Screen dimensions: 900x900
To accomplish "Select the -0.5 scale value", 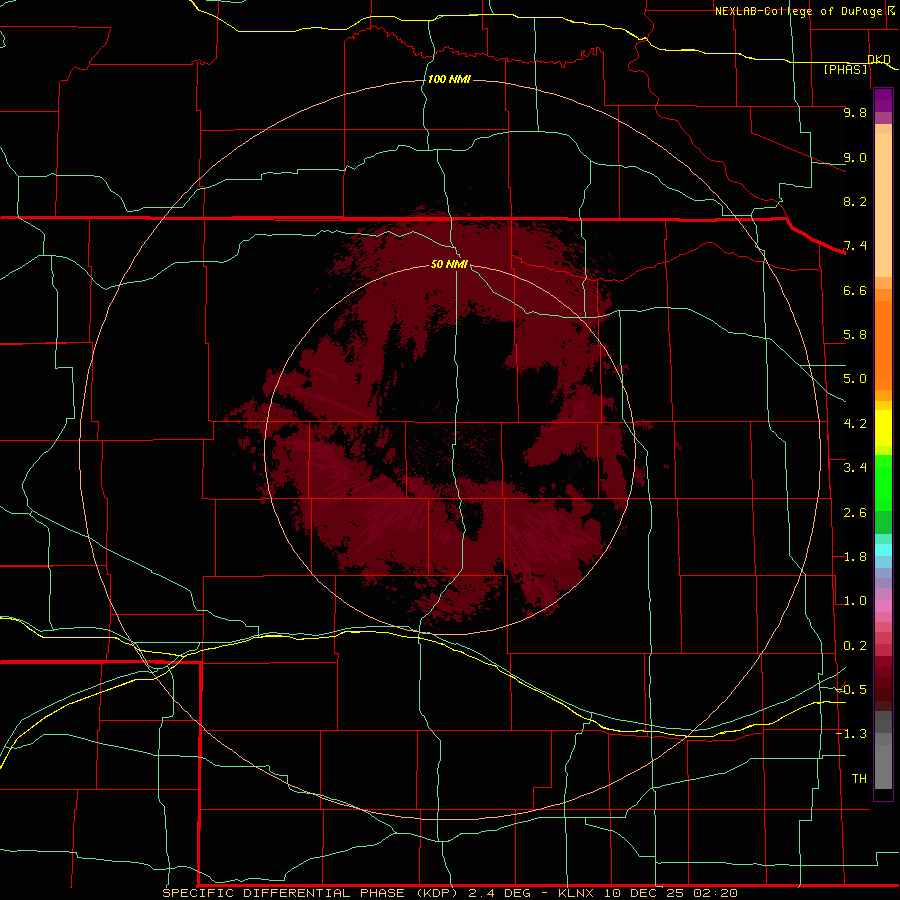I will [x=852, y=690].
